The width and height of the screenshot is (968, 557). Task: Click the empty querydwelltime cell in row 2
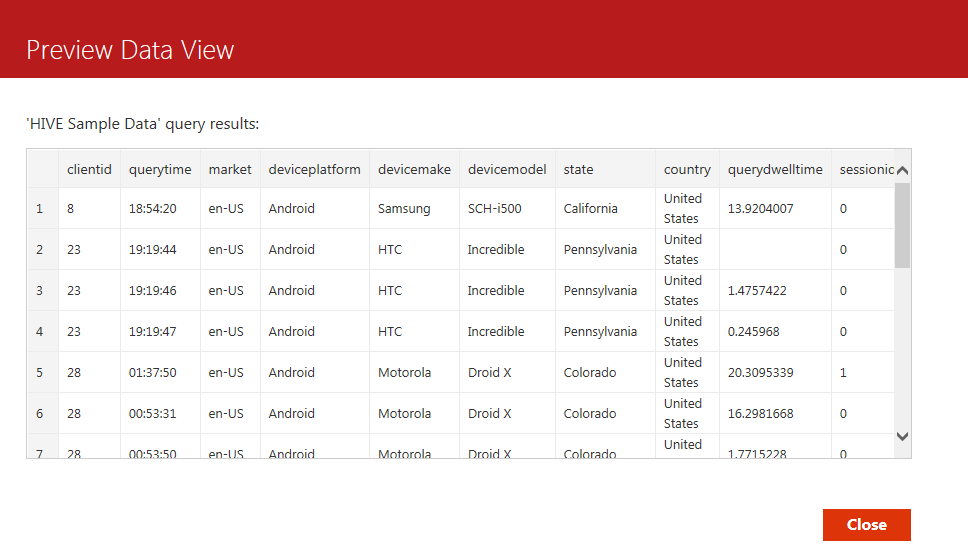point(775,250)
